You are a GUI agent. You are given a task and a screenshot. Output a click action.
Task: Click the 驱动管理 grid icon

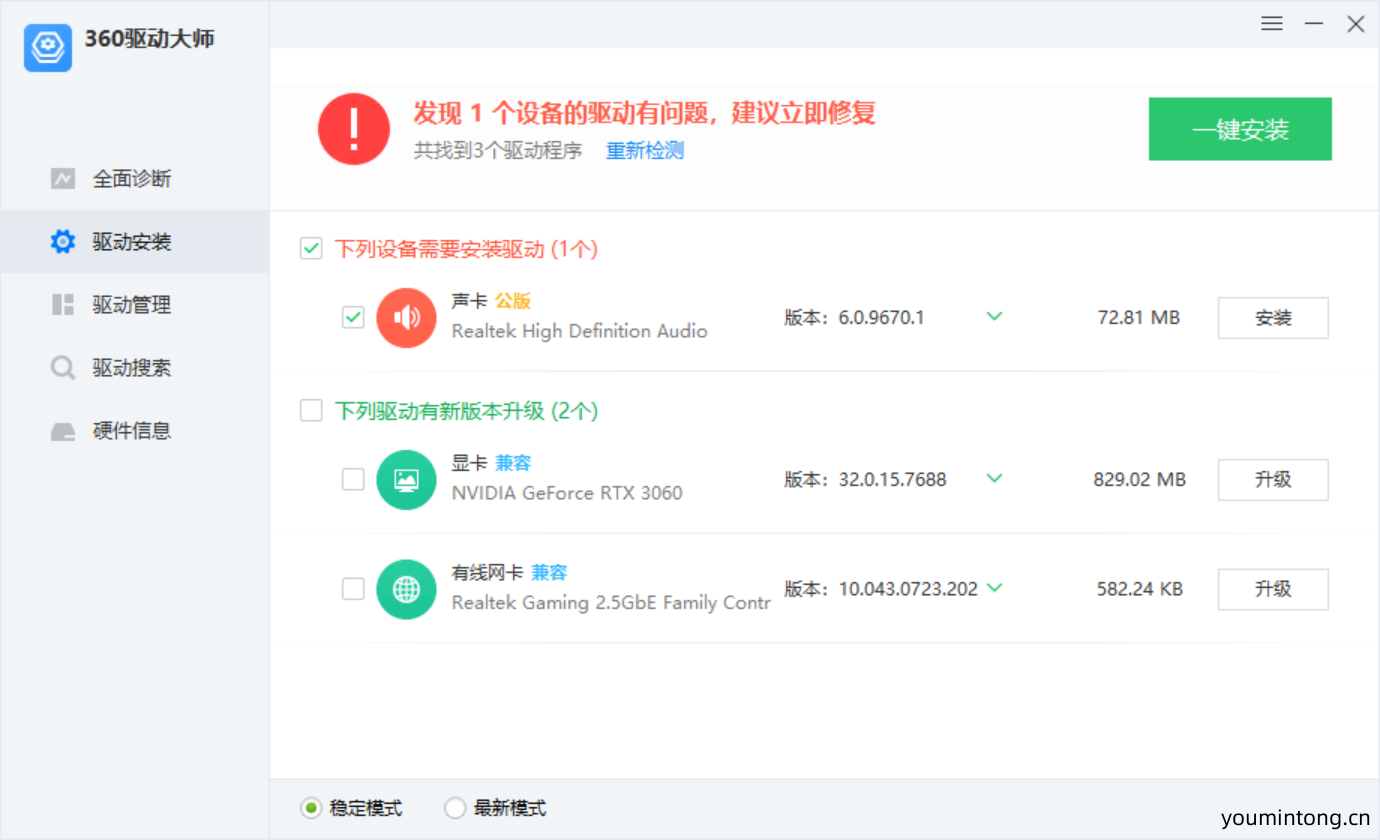coord(63,305)
